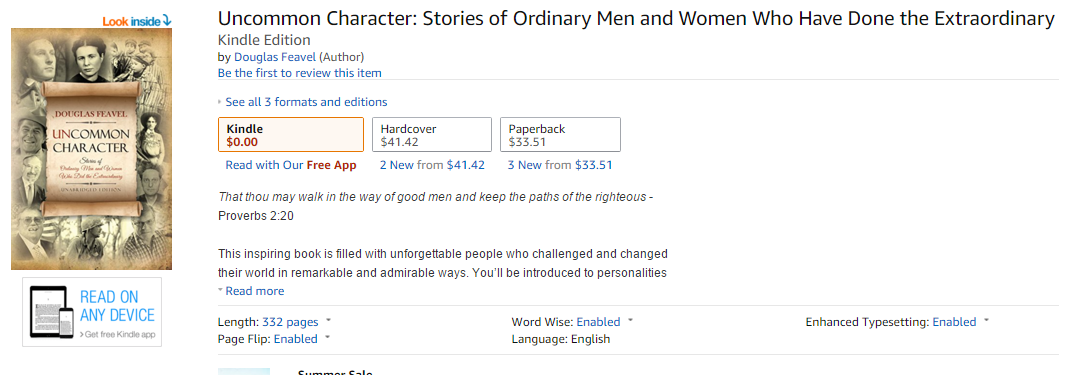Click the 332 pages link
Screen dimensions: 1068x375
tap(290, 322)
